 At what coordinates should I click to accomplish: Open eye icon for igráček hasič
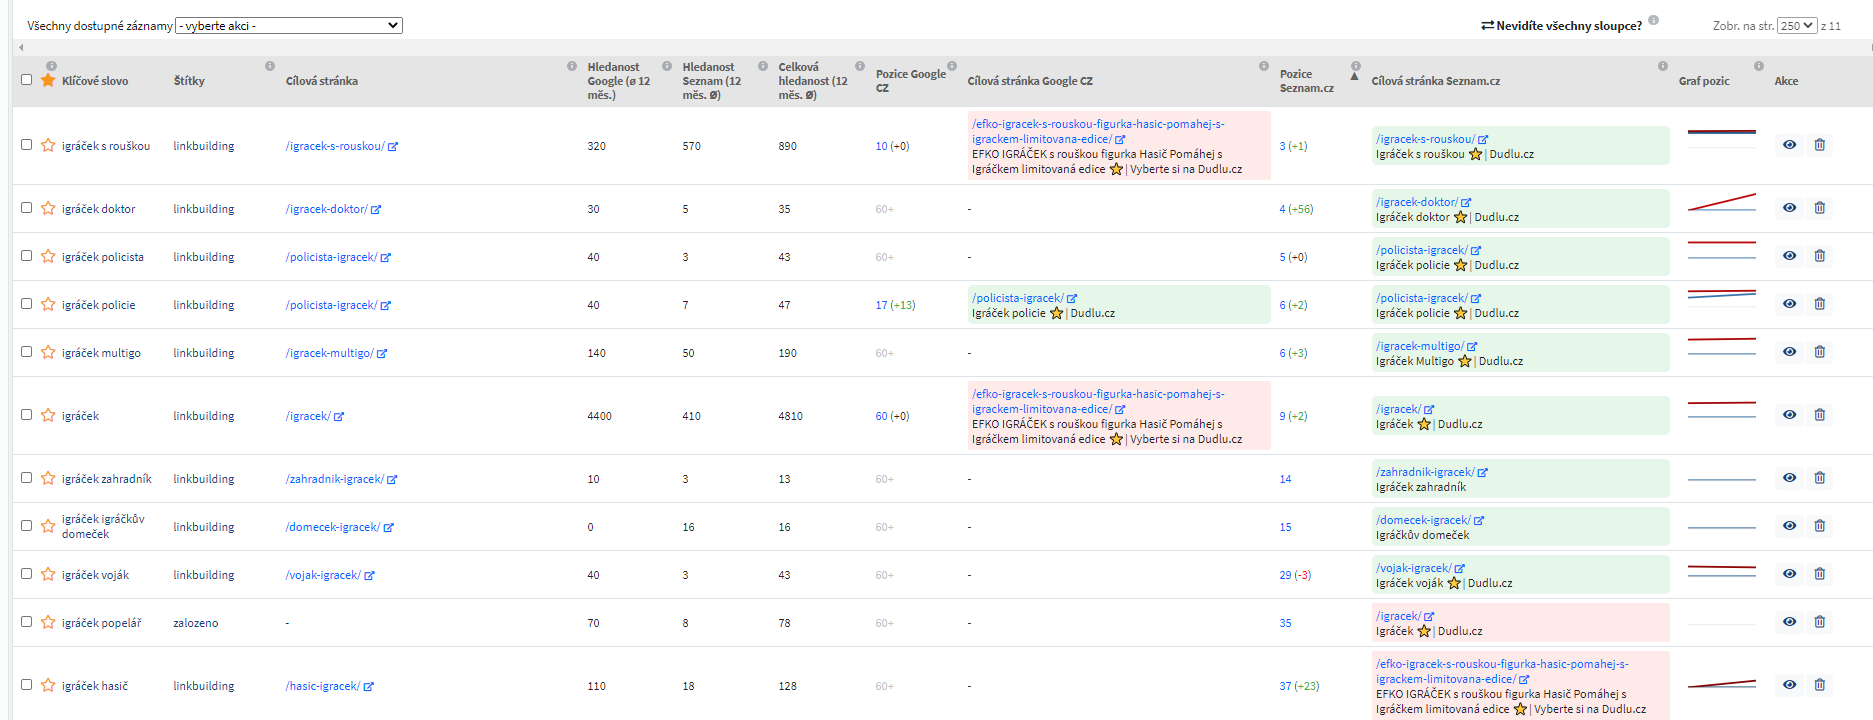click(x=1789, y=685)
